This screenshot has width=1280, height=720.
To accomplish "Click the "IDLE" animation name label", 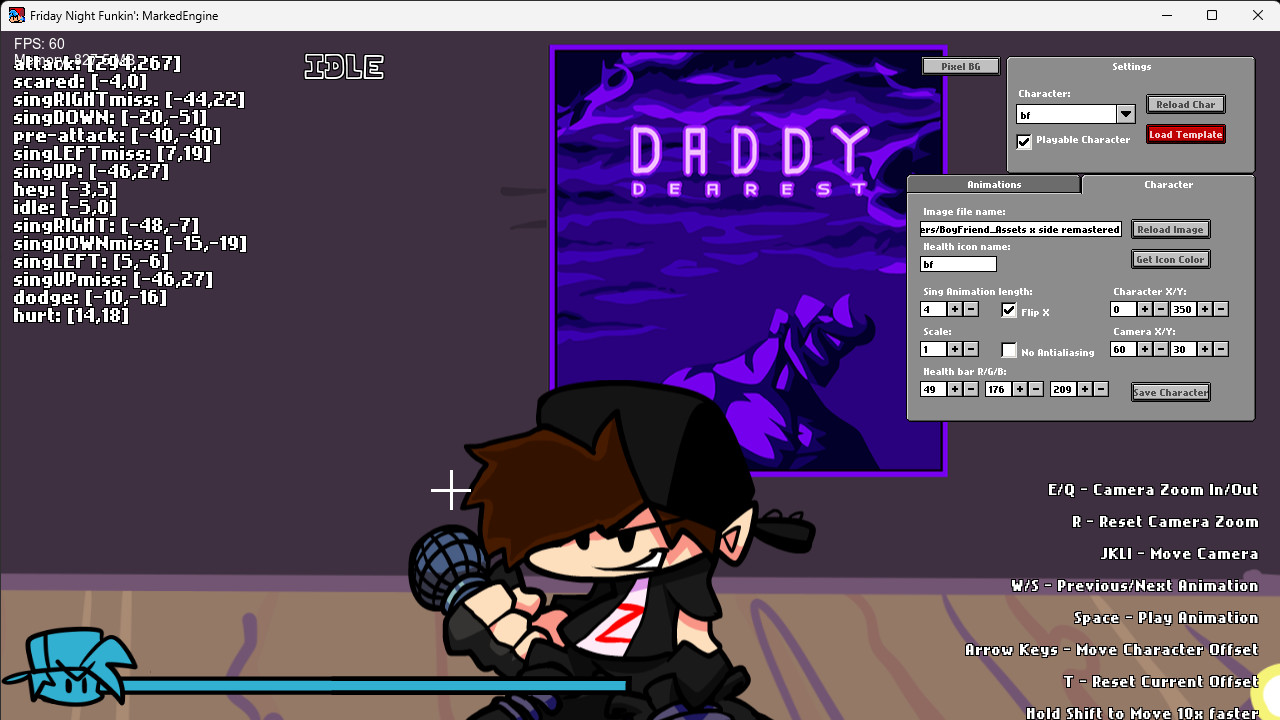I will pyautogui.click(x=344, y=67).
